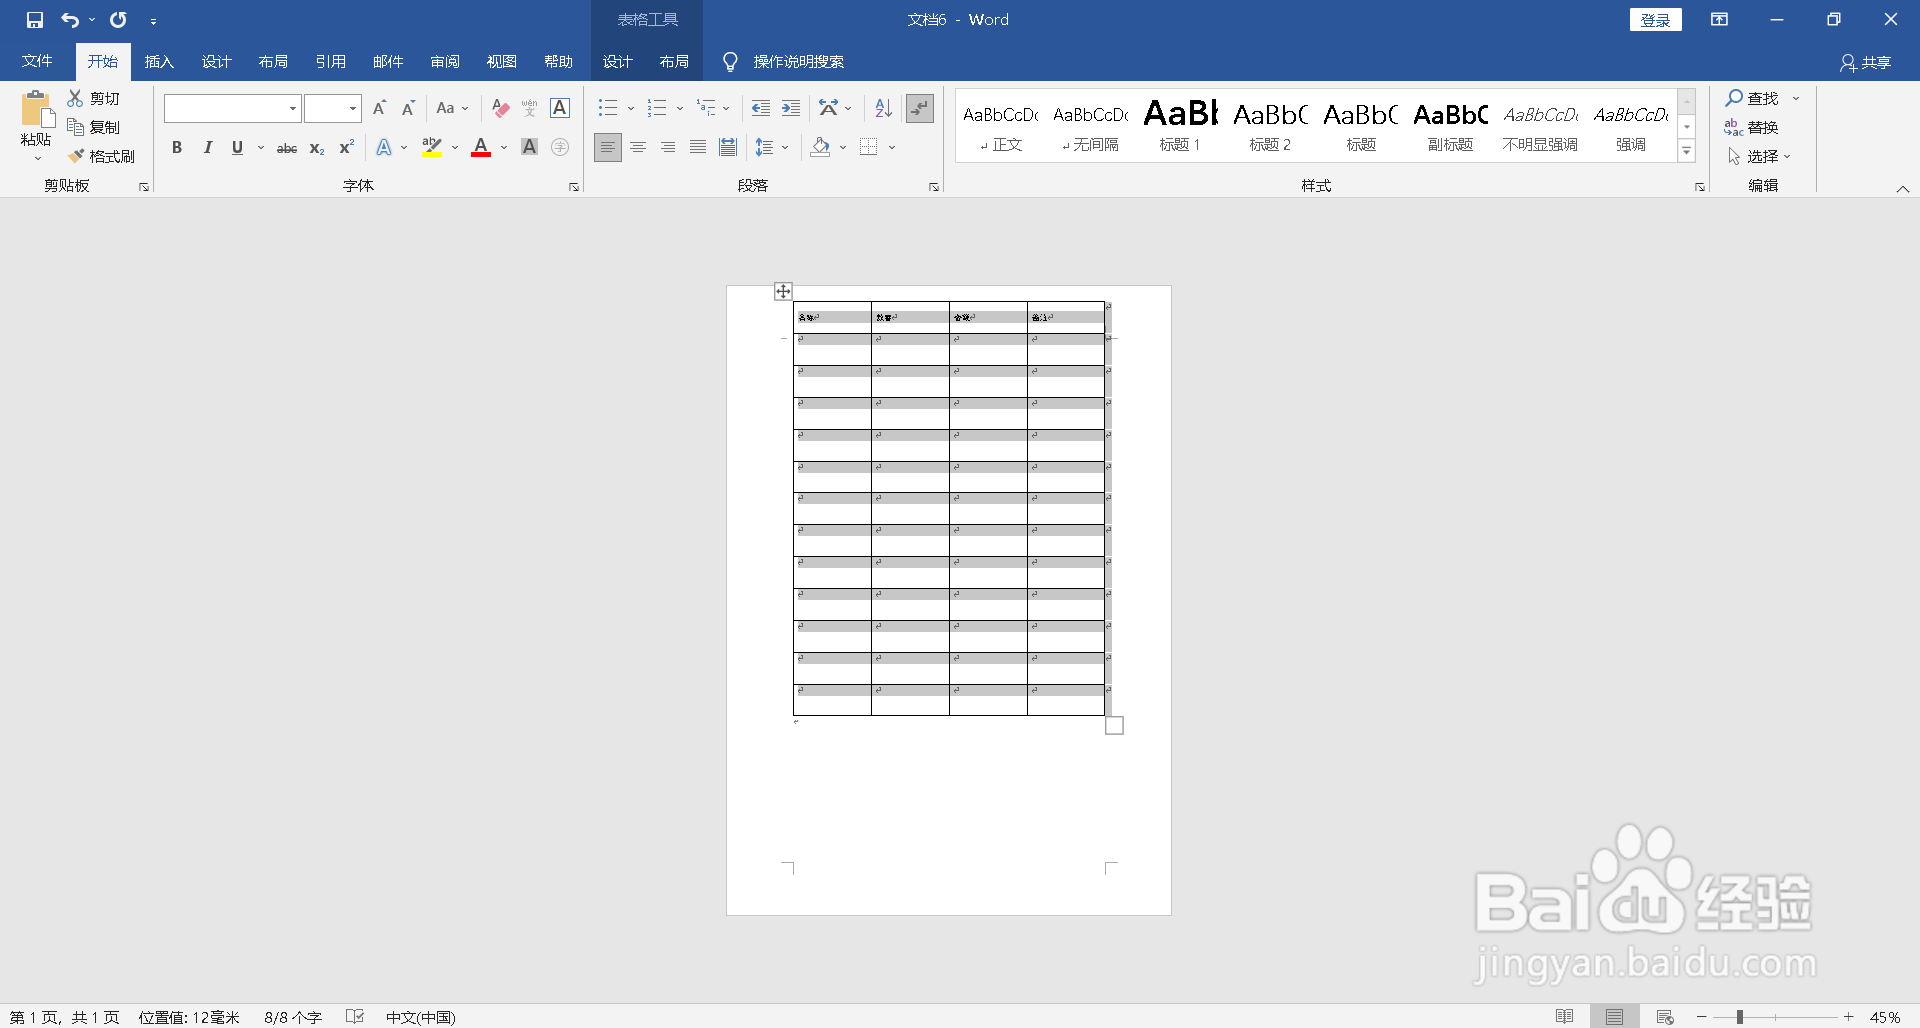Apply strikethrough formatting
This screenshot has width=1920, height=1028.
pyautogui.click(x=287, y=148)
